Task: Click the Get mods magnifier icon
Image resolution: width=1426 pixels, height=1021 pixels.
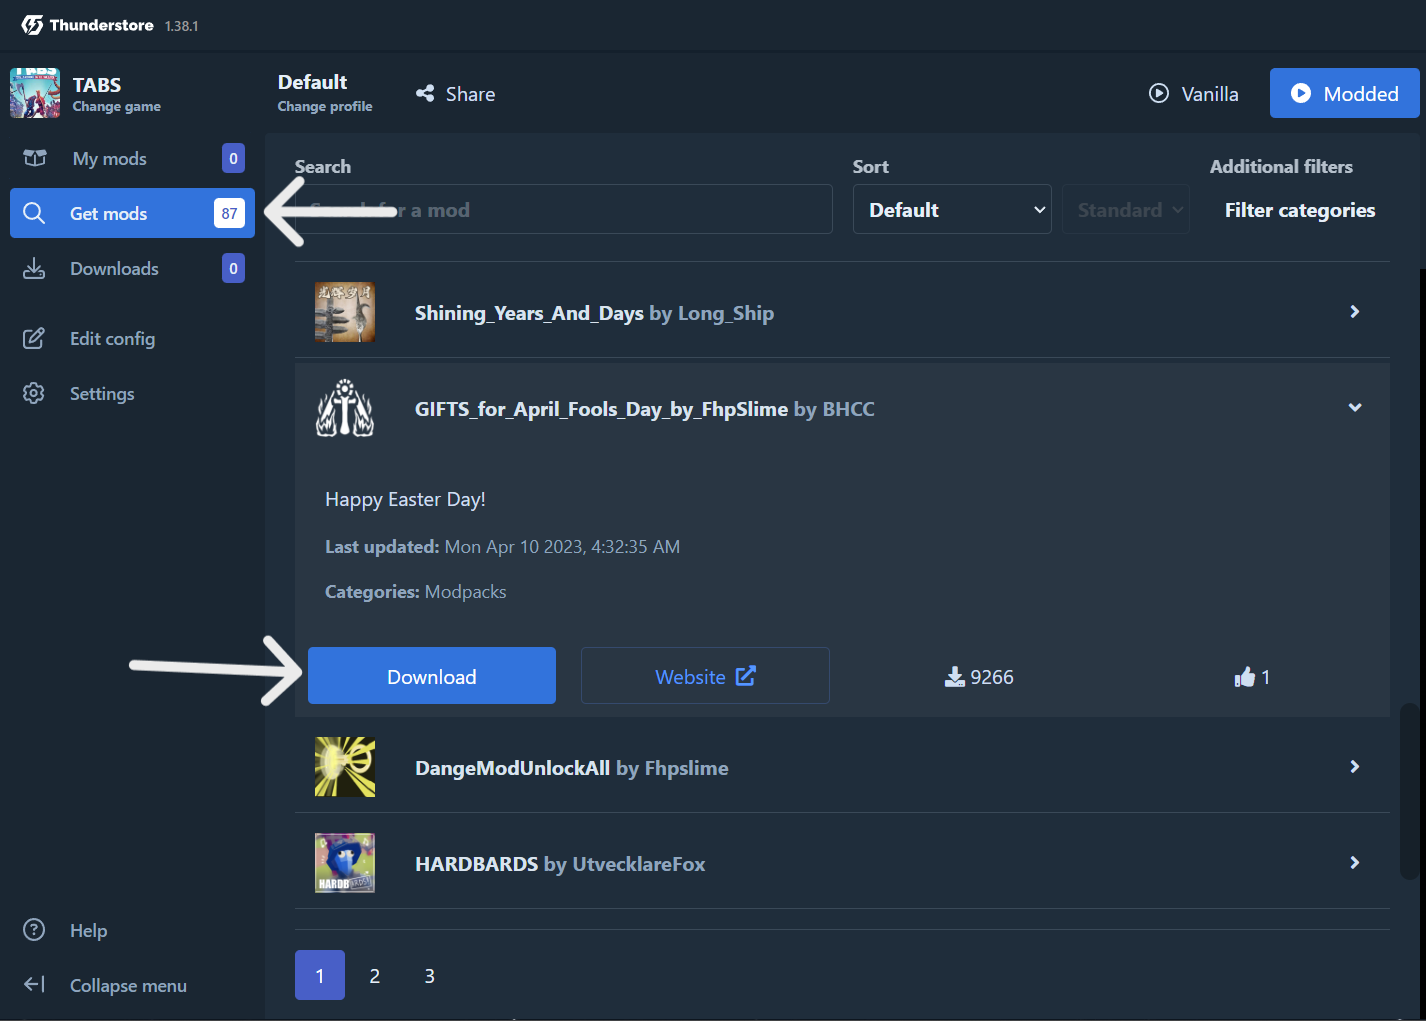Action: [34, 213]
